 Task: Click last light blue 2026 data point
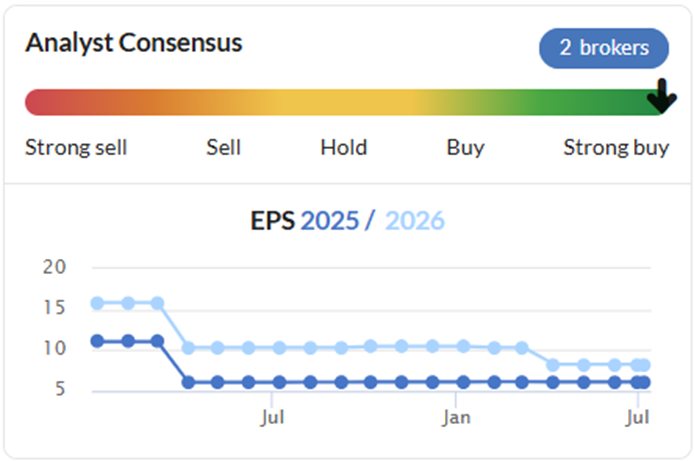point(644,365)
